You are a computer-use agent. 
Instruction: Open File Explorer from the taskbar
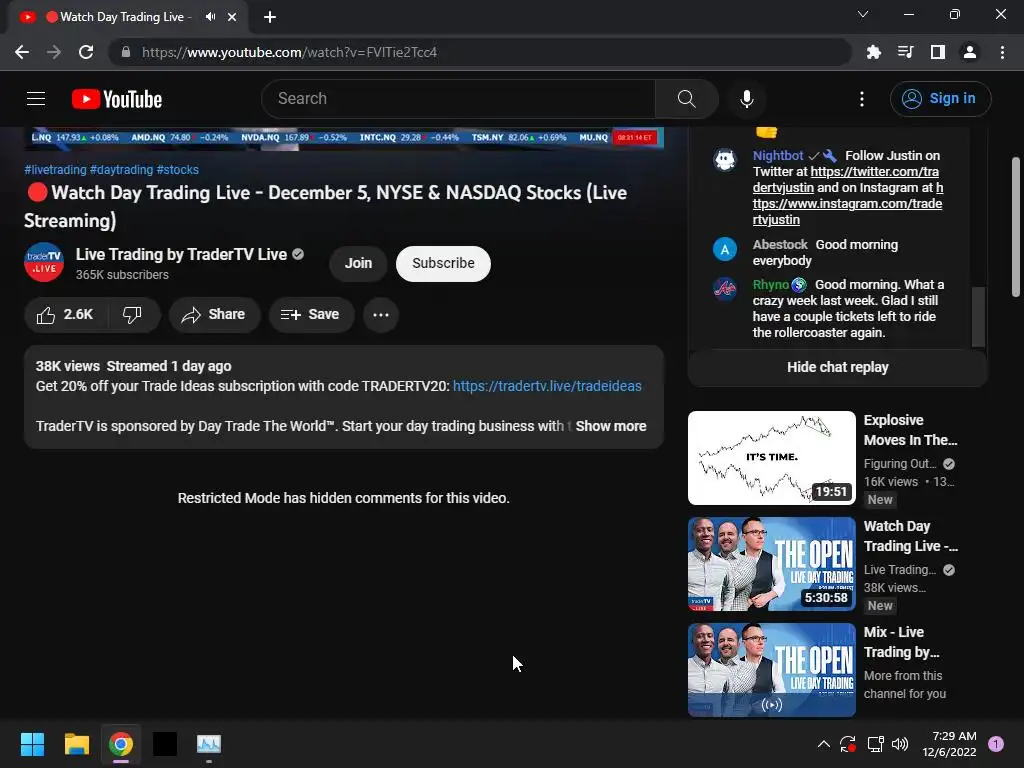click(x=76, y=744)
